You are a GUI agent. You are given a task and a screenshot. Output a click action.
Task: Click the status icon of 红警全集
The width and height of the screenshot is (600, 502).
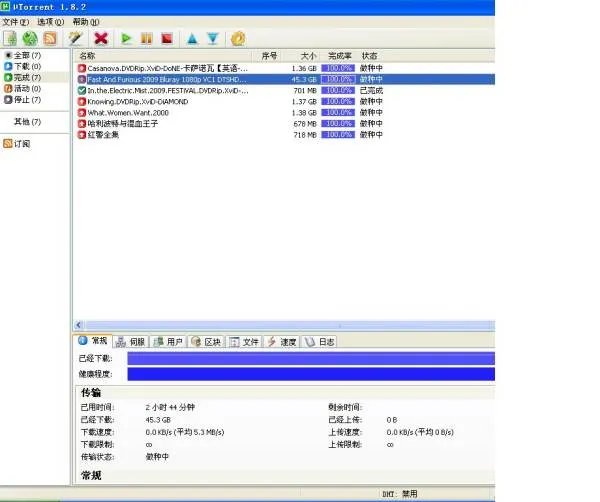82,135
